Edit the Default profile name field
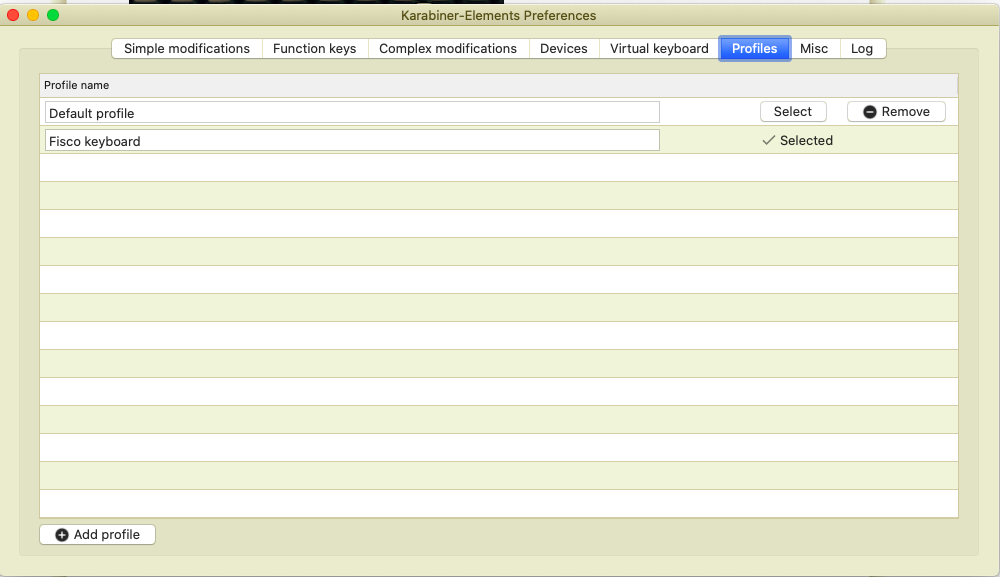 [352, 113]
